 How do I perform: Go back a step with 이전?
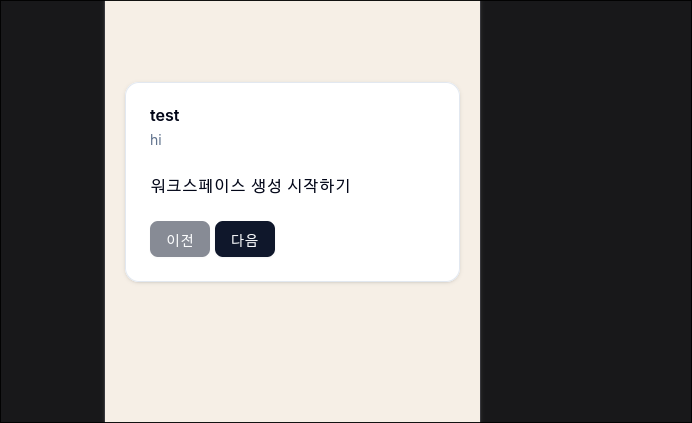(180, 239)
